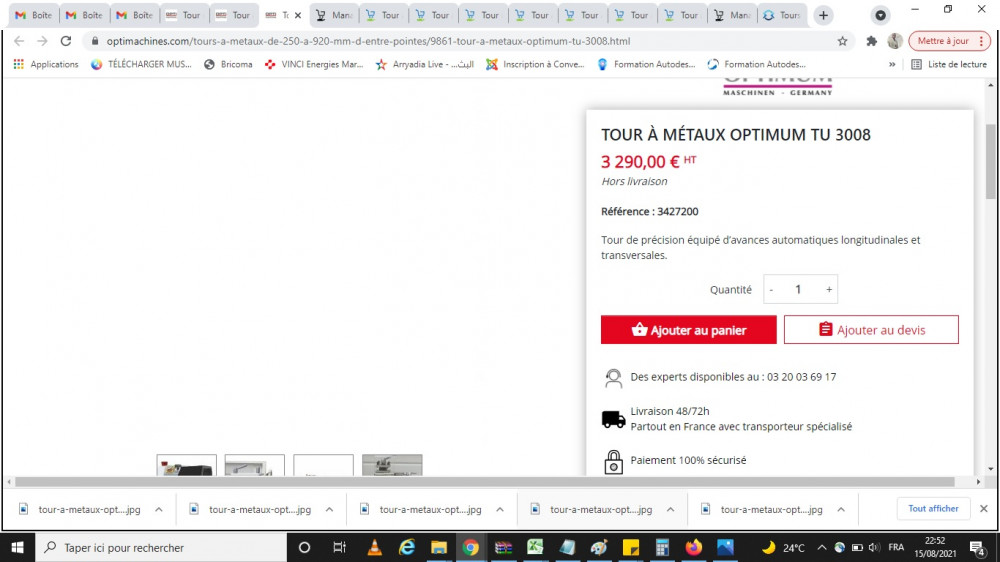Click the quantity input field
Viewport: 1000px width, 562px height.
click(799, 289)
